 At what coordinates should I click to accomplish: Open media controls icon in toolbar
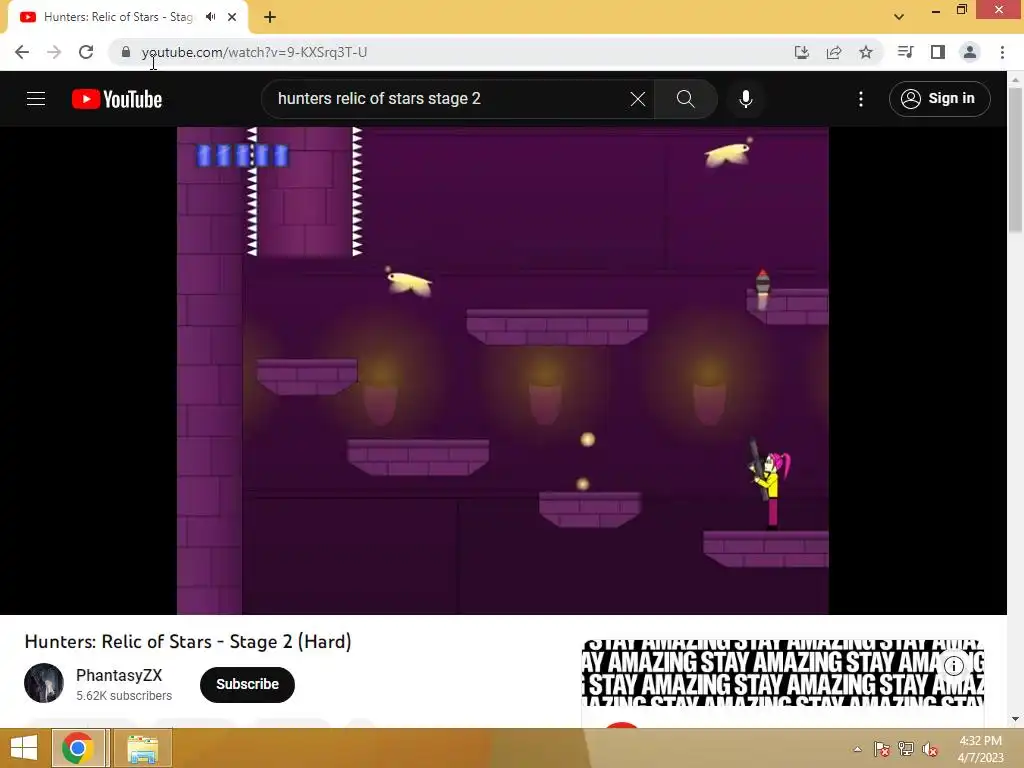(x=905, y=52)
